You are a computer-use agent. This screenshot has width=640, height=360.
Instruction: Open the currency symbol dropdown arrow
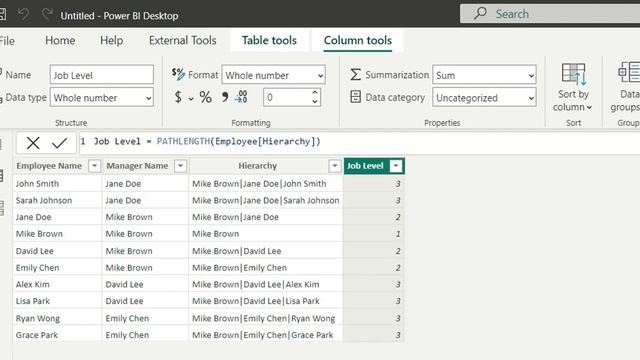(191, 98)
